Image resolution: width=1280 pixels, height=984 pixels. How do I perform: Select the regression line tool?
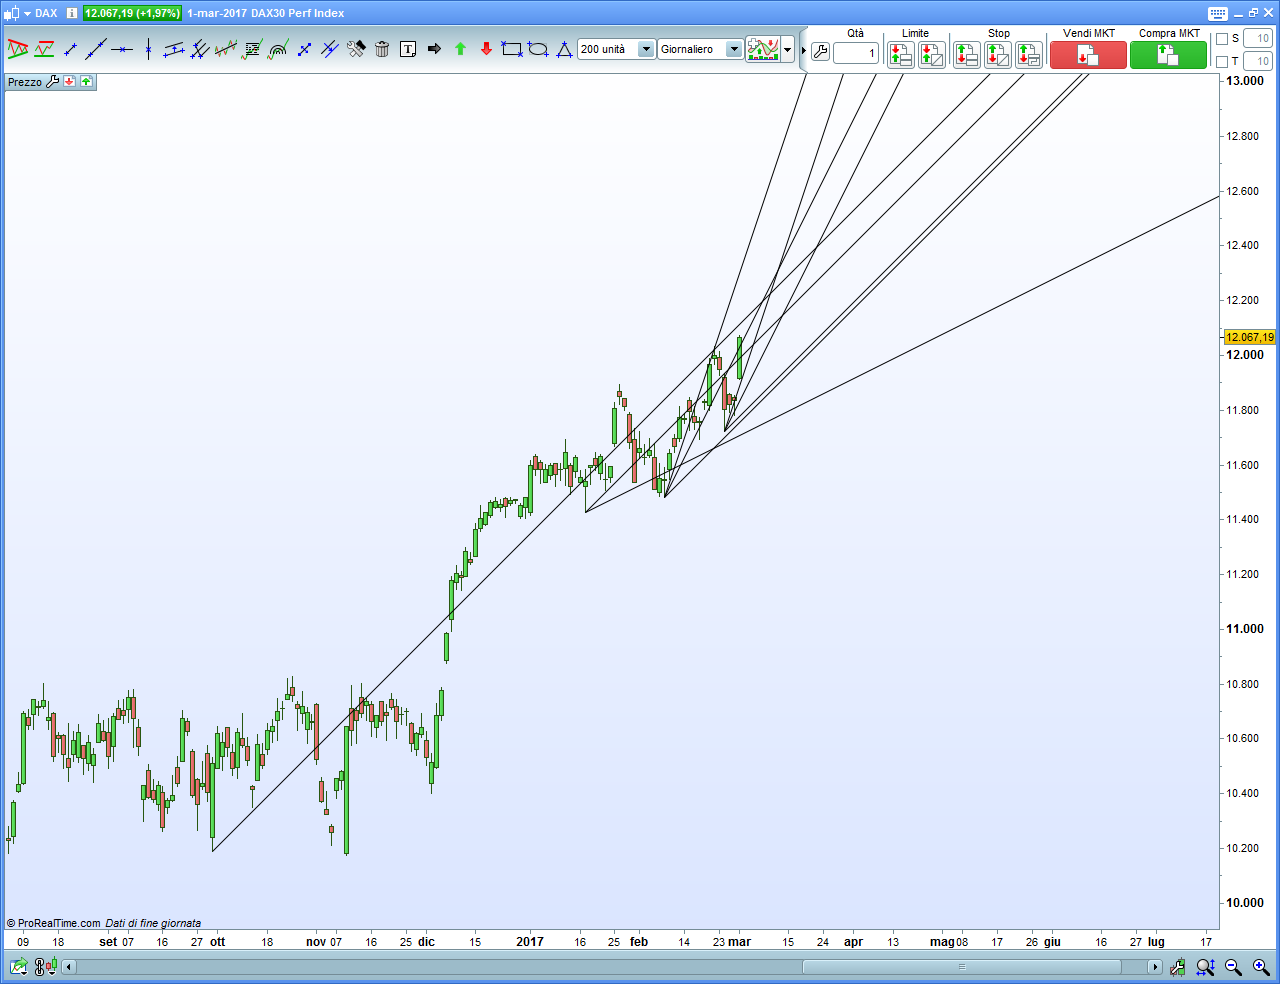tap(226, 49)
